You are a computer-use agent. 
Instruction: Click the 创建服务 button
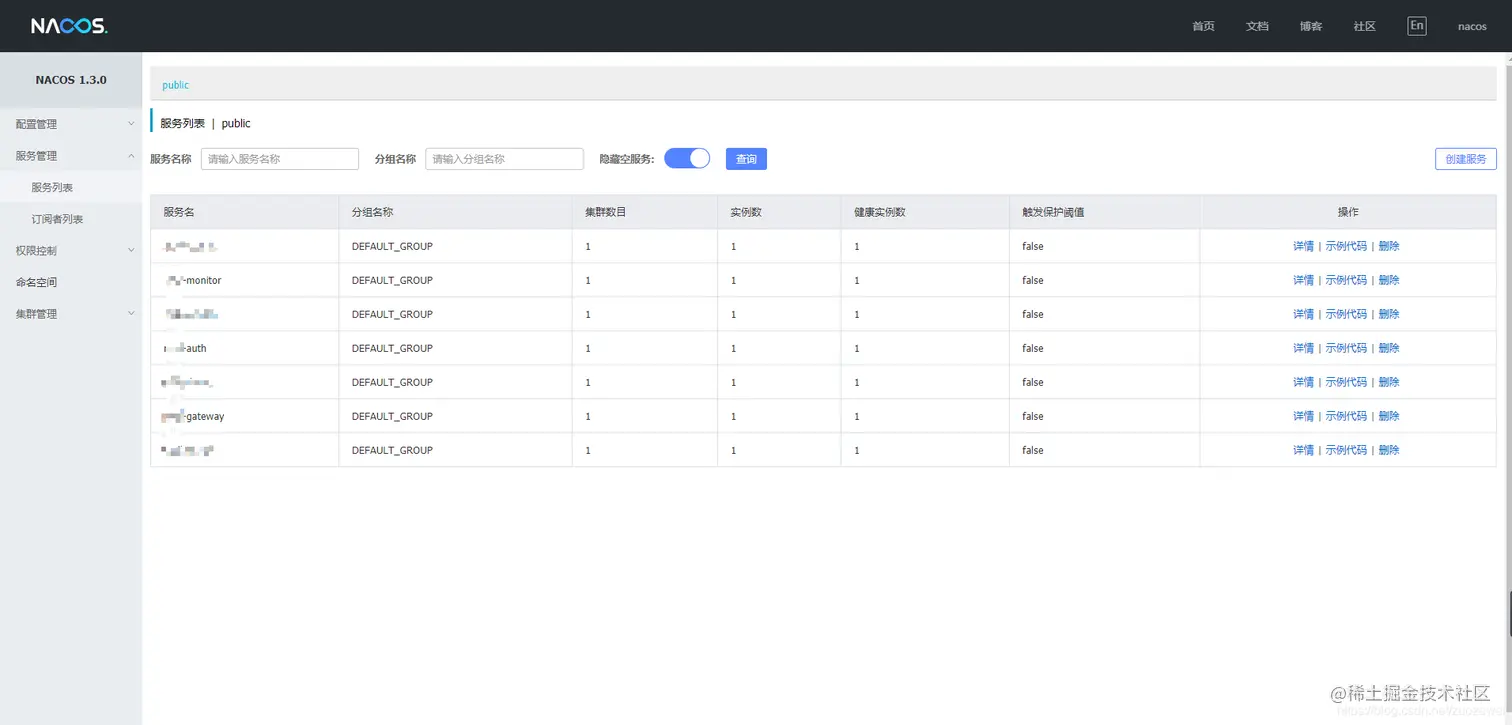(x=1466, y=159)
